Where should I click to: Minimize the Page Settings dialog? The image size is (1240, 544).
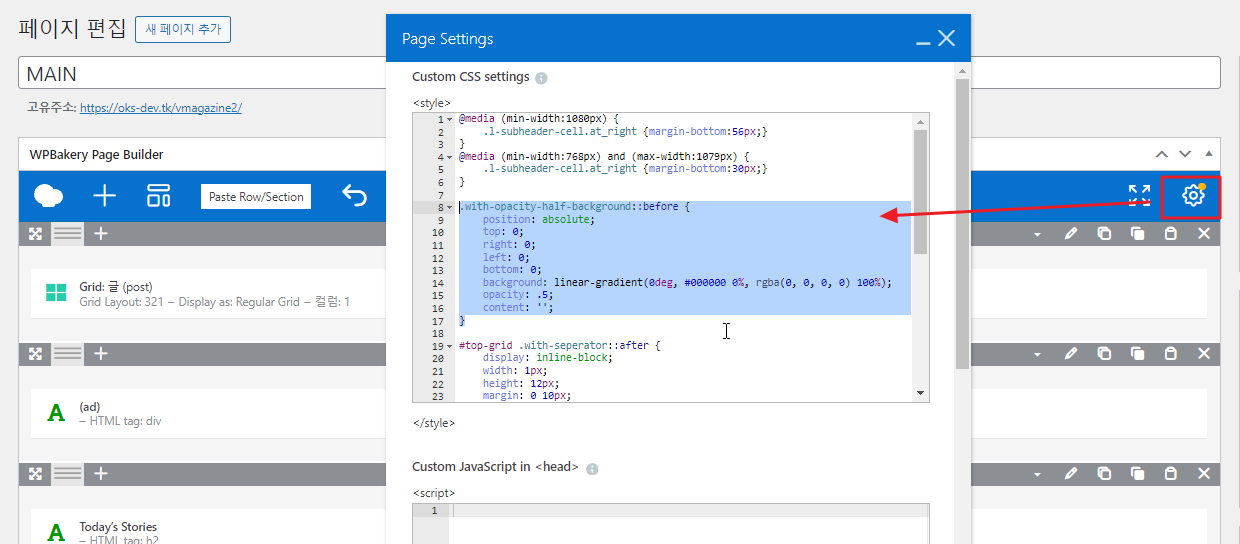coord(923,41)
